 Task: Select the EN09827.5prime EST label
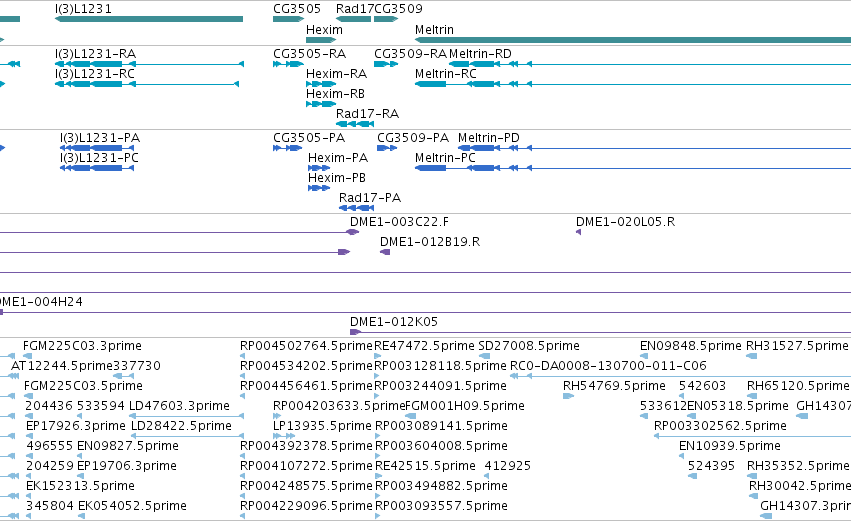(x=128, y=447)
